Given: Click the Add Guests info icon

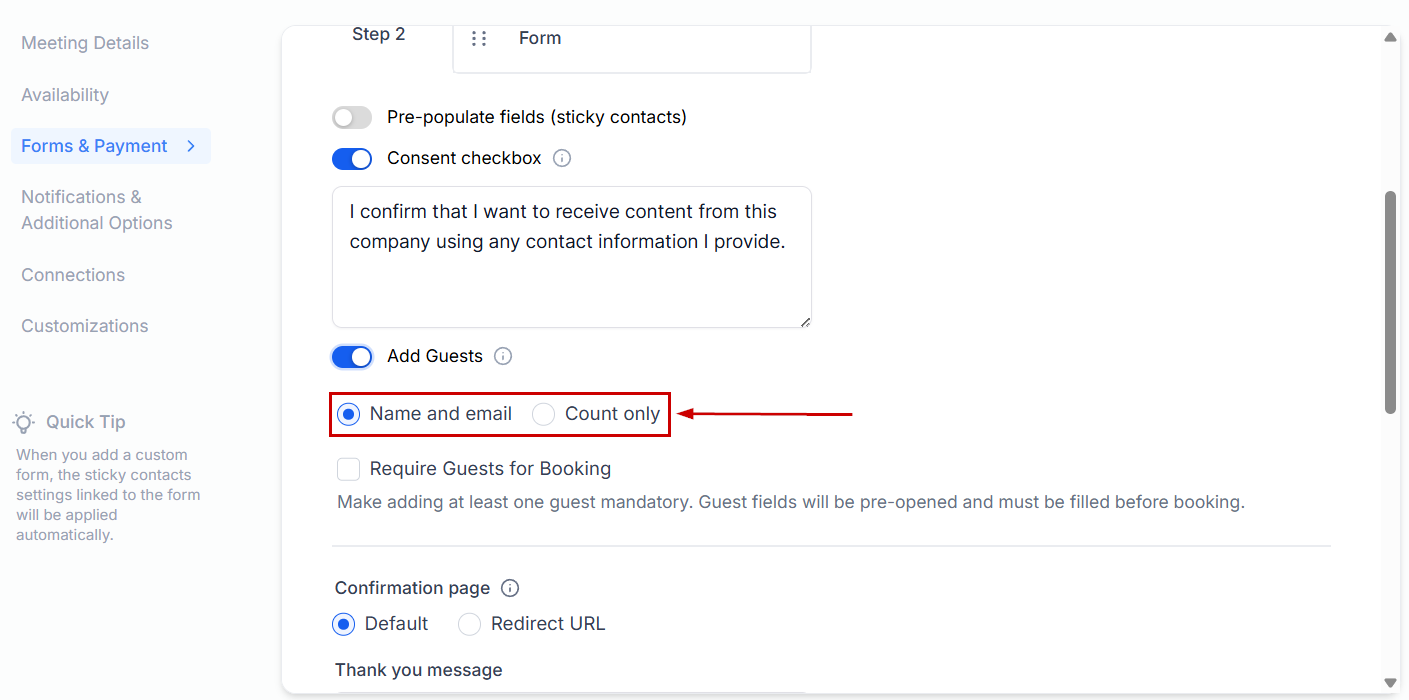Looking at the screenshot, I should [503, 356].
